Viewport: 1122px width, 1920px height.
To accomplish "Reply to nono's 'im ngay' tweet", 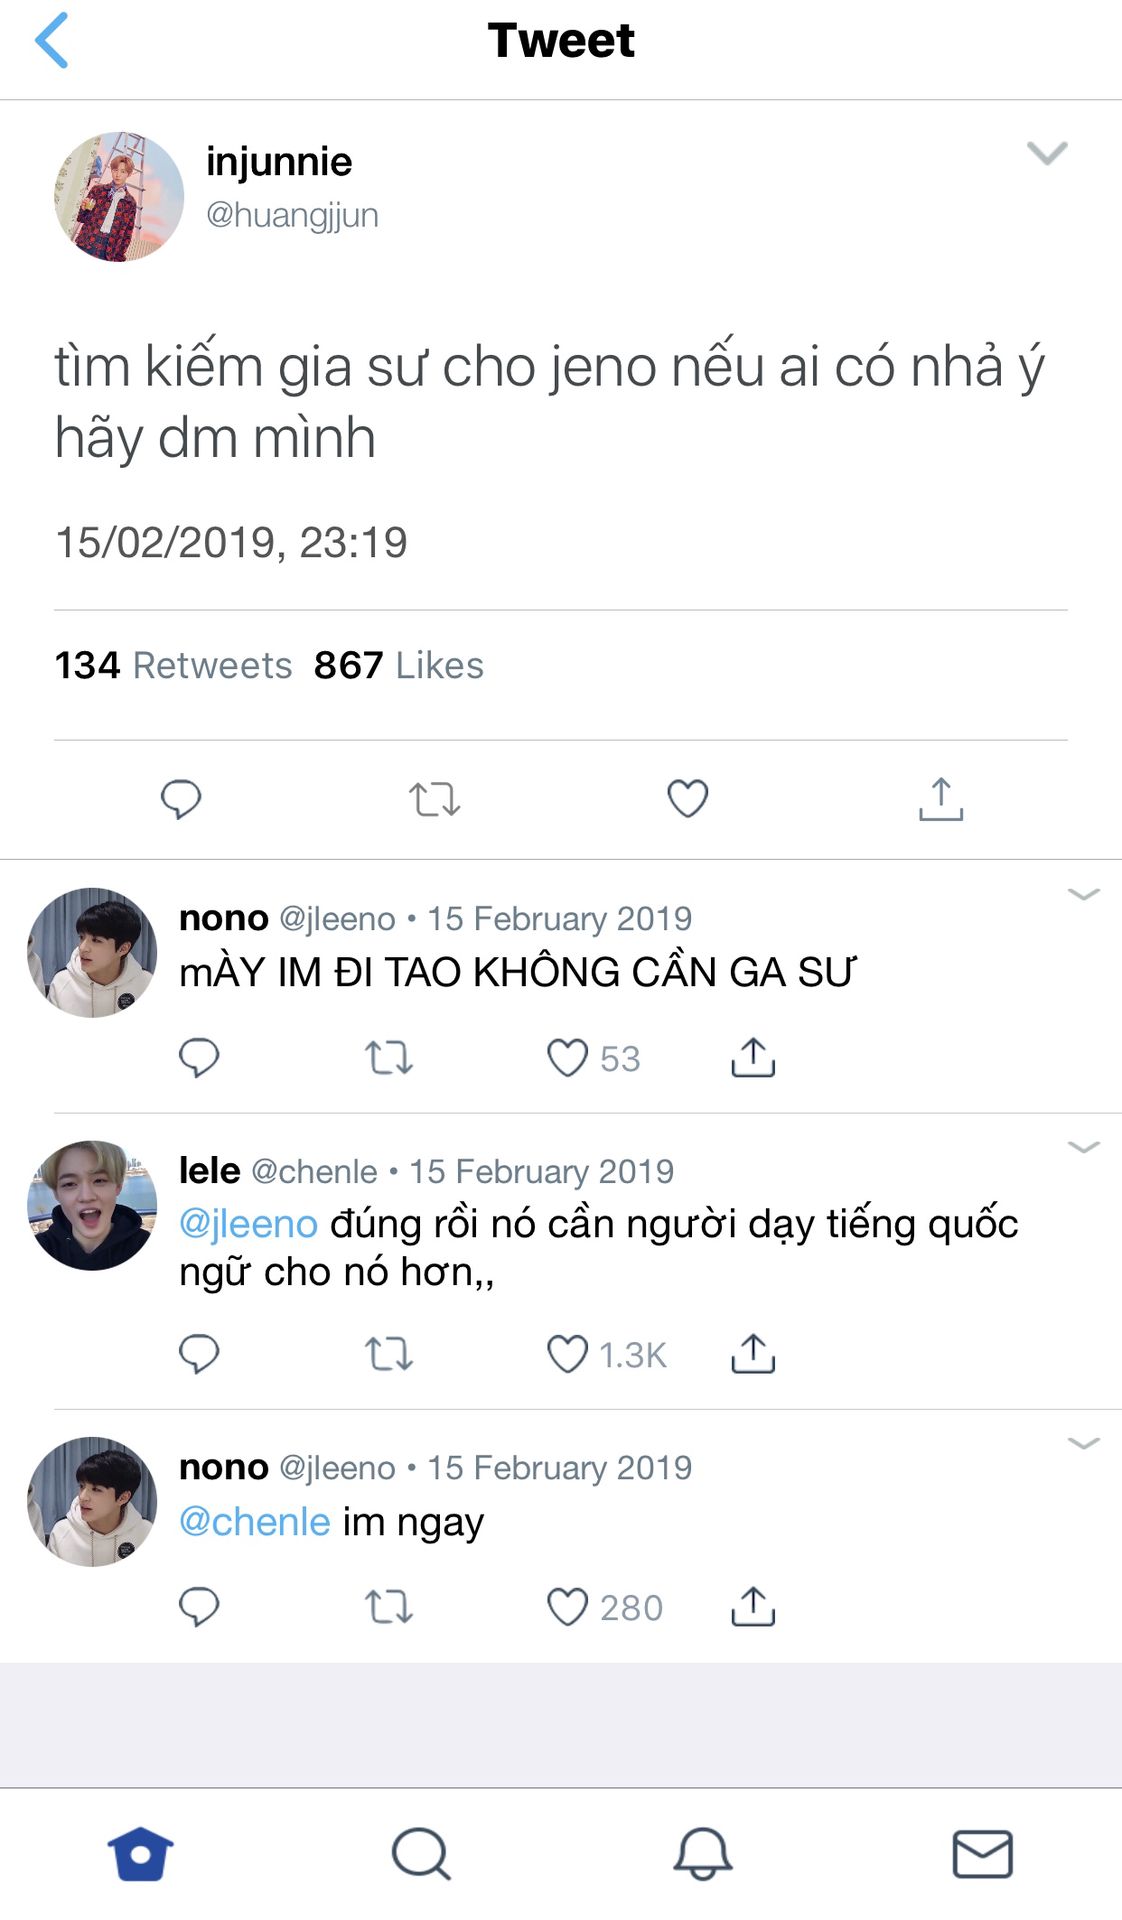I will tap(199, 1607).
